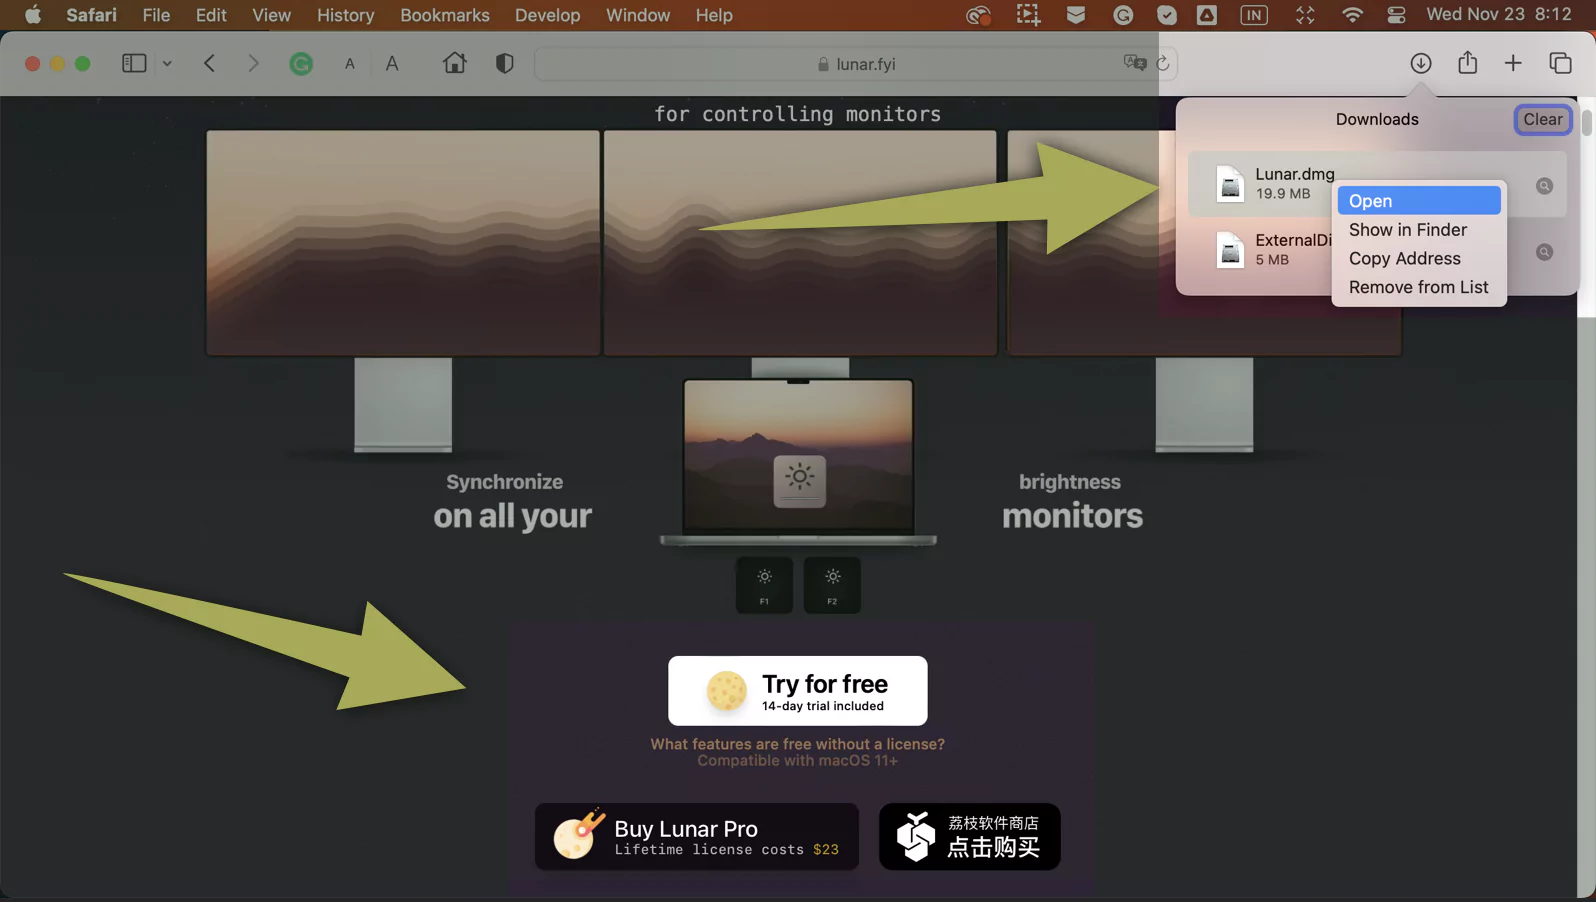Choose Copy Address from context menu
The height and width of the screenshot is (902, 1596).
pyautogui.click(x=1419, y=258)
